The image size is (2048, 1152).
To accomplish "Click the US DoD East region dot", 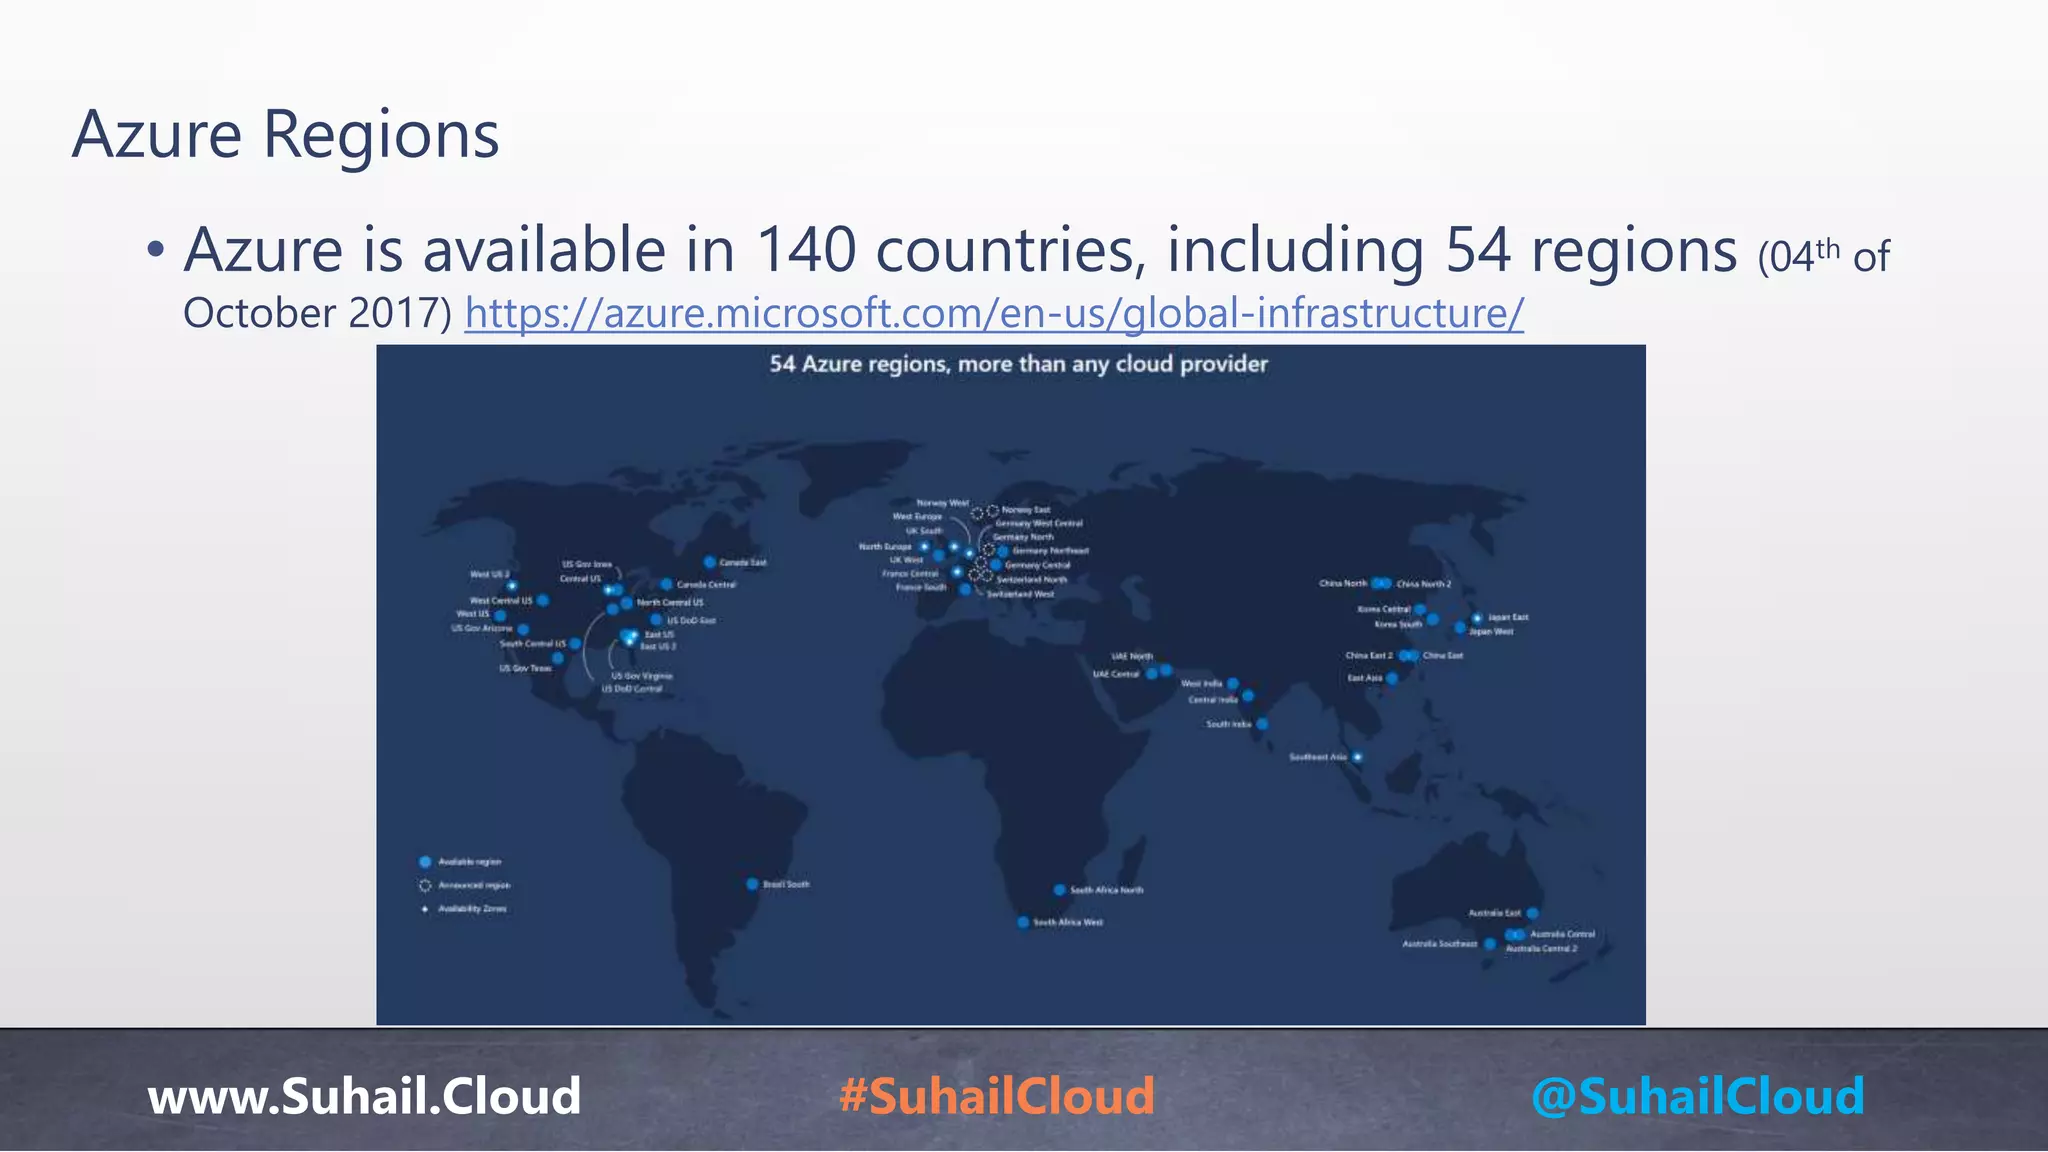I will 656,620.
